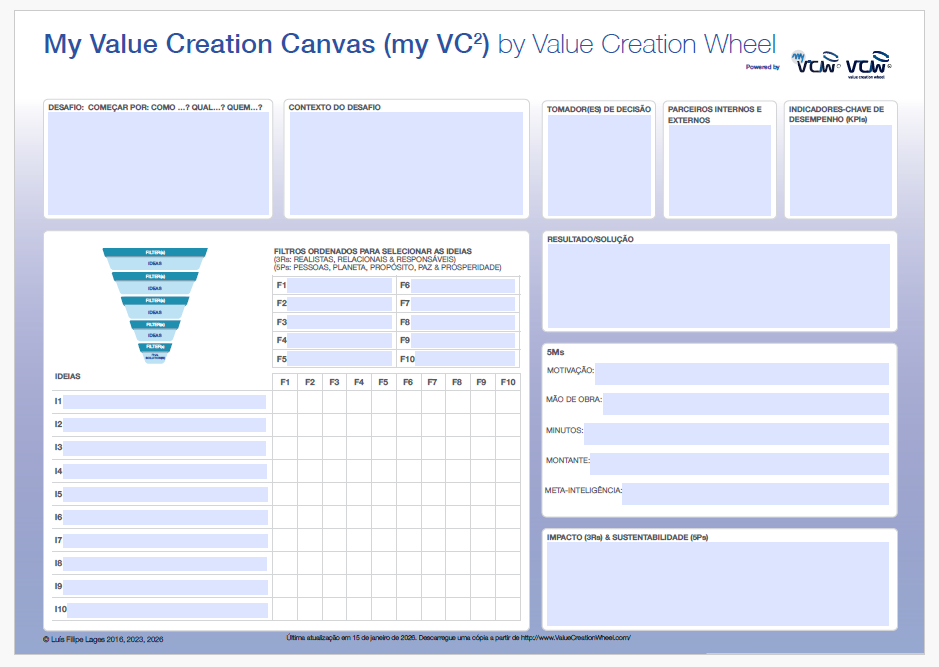This screenshot has width=939, height=667.
Task: Click the F1 column header in grid
Action: coord(285,382)
